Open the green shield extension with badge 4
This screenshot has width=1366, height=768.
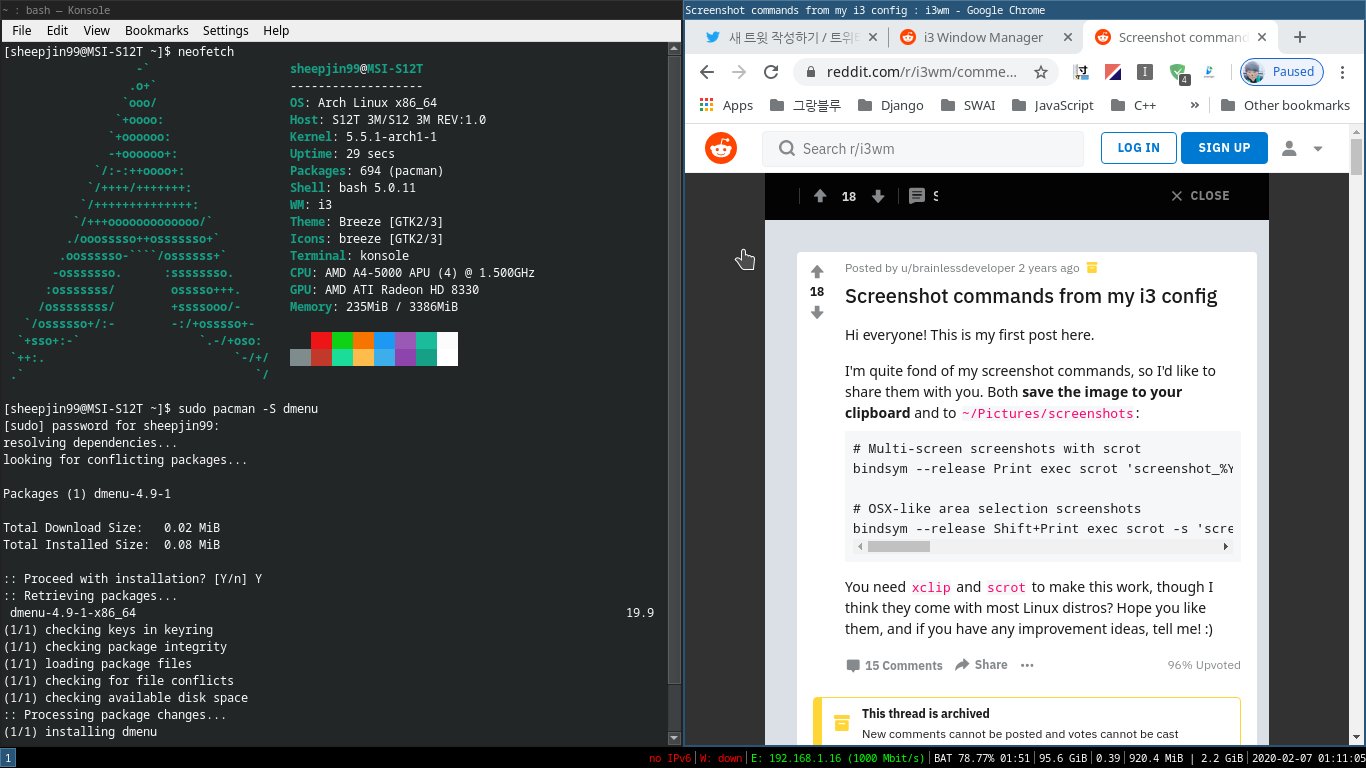(x=1179, y=73)
